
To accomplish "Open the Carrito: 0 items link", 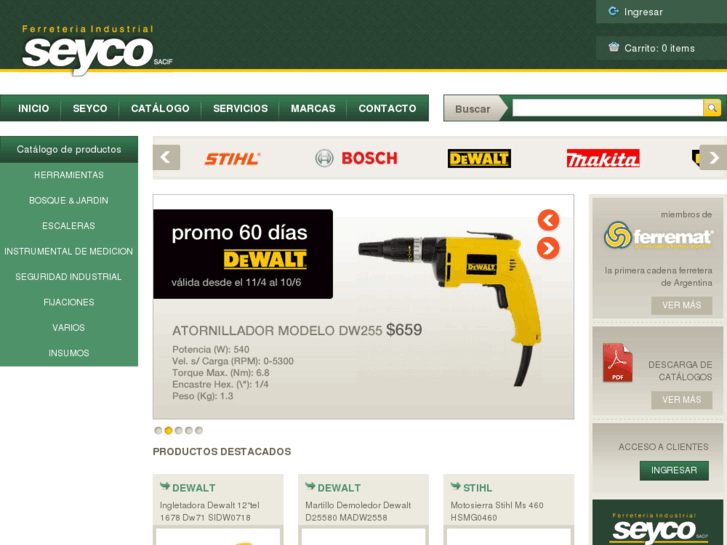I will pos(659,48).
